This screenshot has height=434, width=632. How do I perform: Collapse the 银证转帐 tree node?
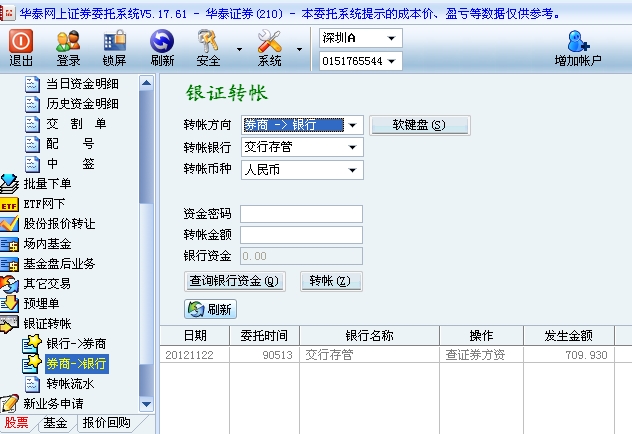click(x=36, y=324)
